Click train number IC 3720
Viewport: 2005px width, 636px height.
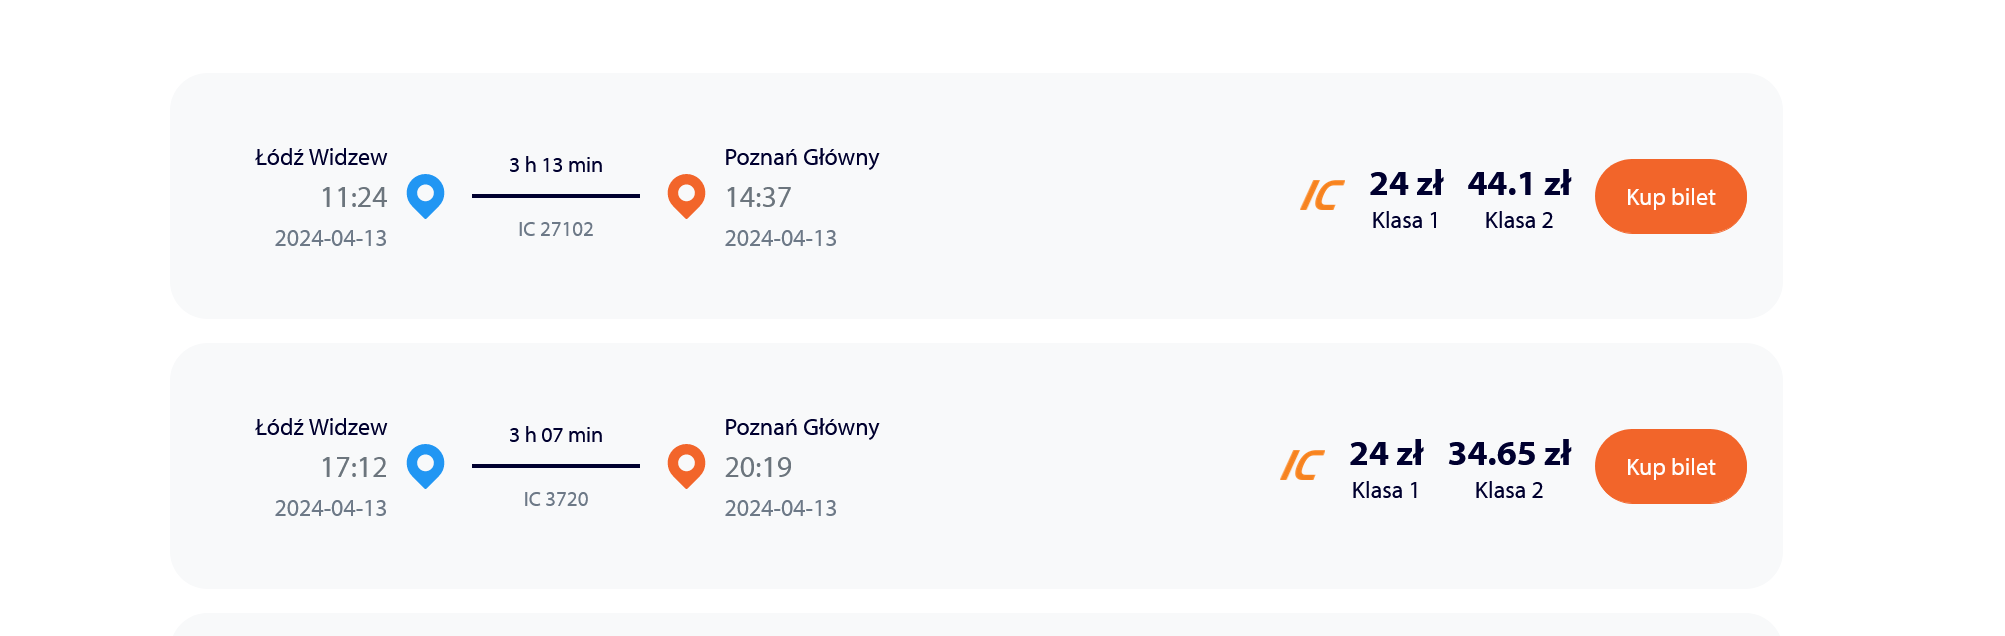click(556, 499)
